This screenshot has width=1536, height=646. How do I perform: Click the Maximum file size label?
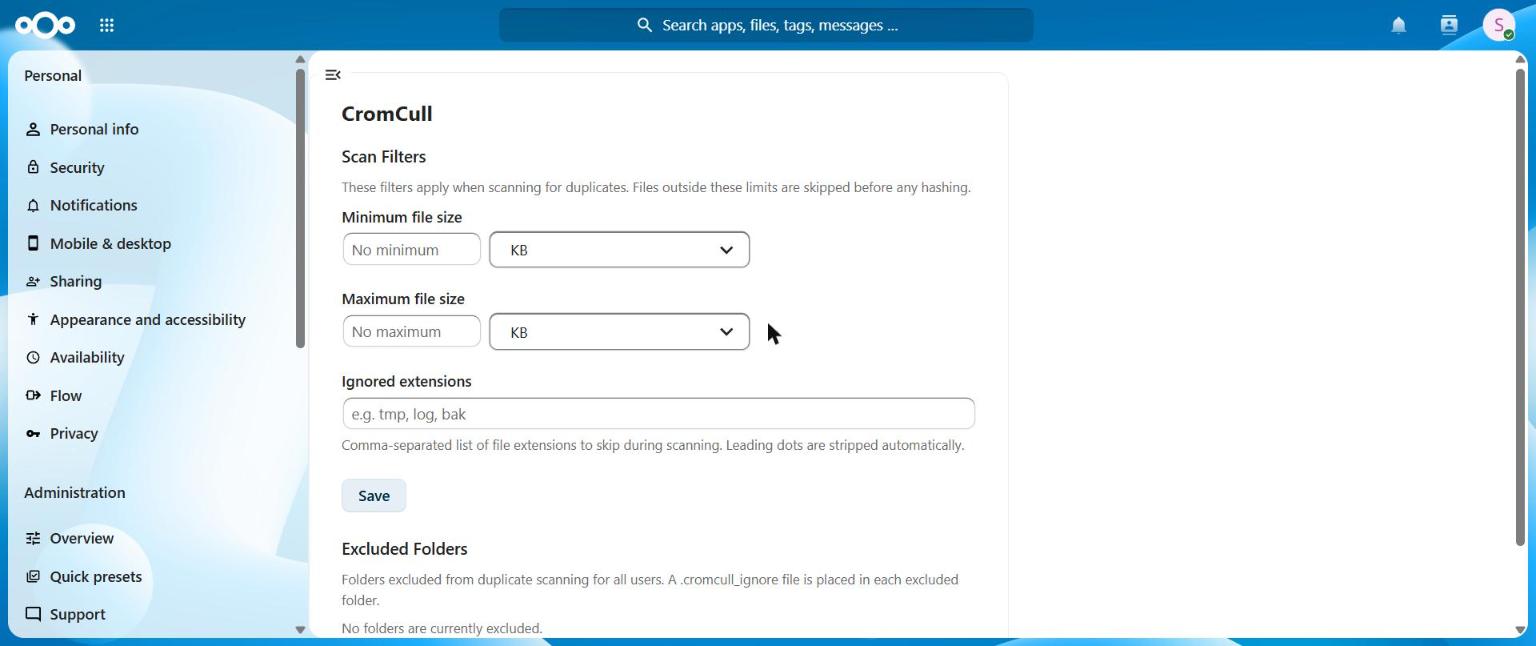click(403, 299)
